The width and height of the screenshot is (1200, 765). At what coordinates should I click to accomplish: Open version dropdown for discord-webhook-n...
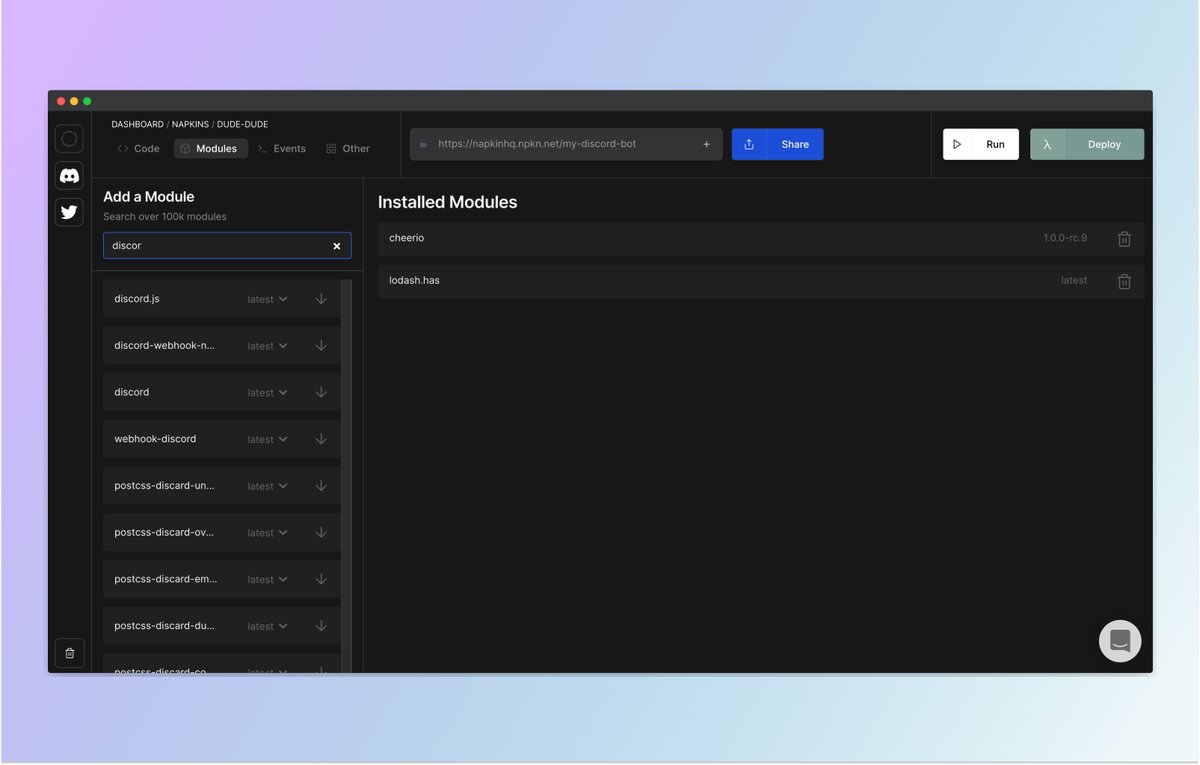point(268,346)
